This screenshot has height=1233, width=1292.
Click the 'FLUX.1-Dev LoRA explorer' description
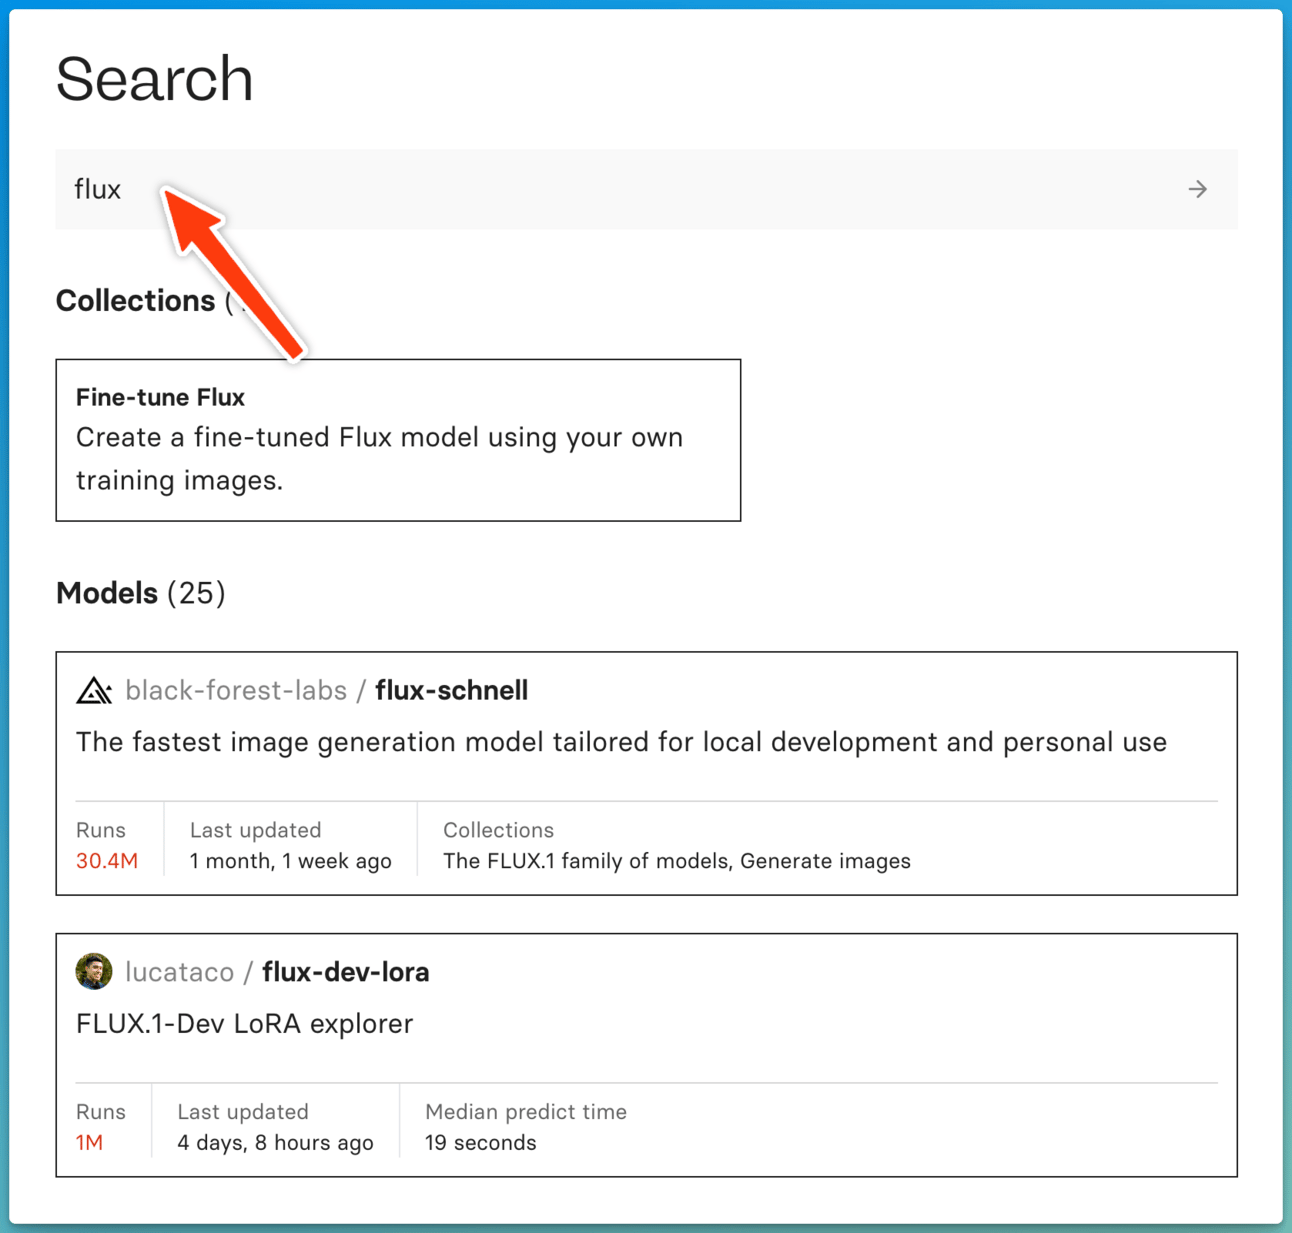click(245, 1024)
